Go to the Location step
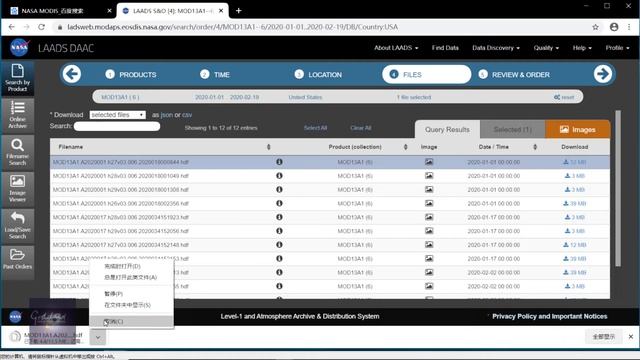Viewport: 640px width, 360px height. (318, 75)
